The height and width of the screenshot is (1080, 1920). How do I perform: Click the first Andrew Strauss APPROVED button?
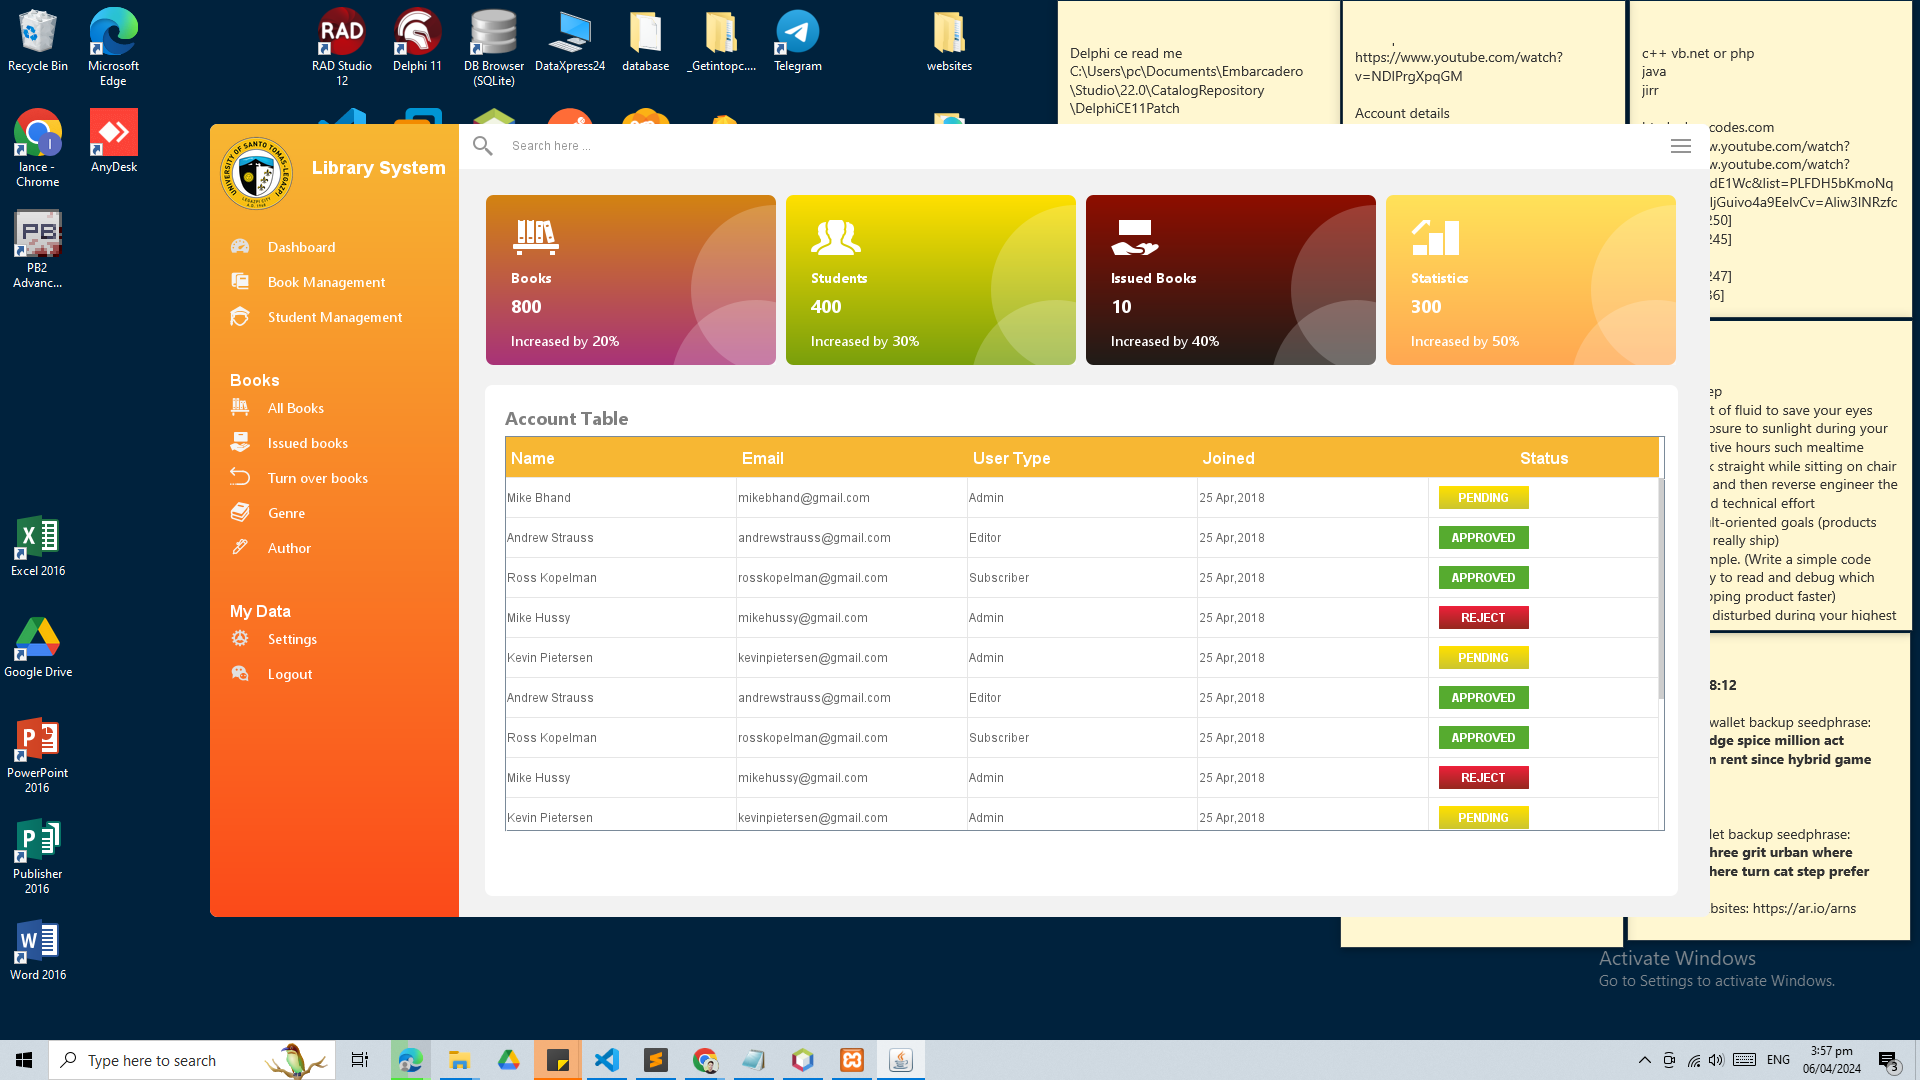pos(1483,538)
